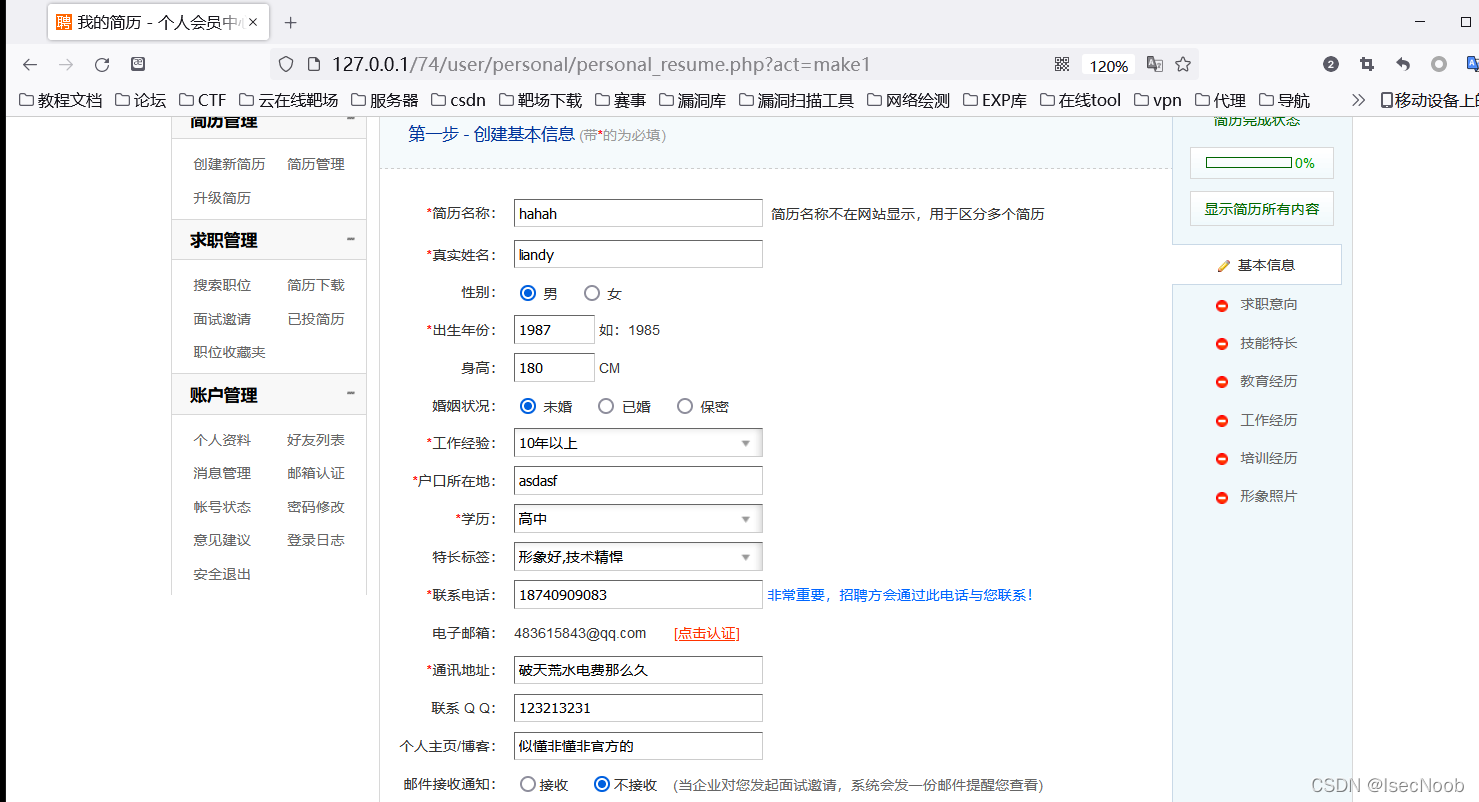Open the CTF bookmarks folder

pyautogui.click(x=202, y=99)
